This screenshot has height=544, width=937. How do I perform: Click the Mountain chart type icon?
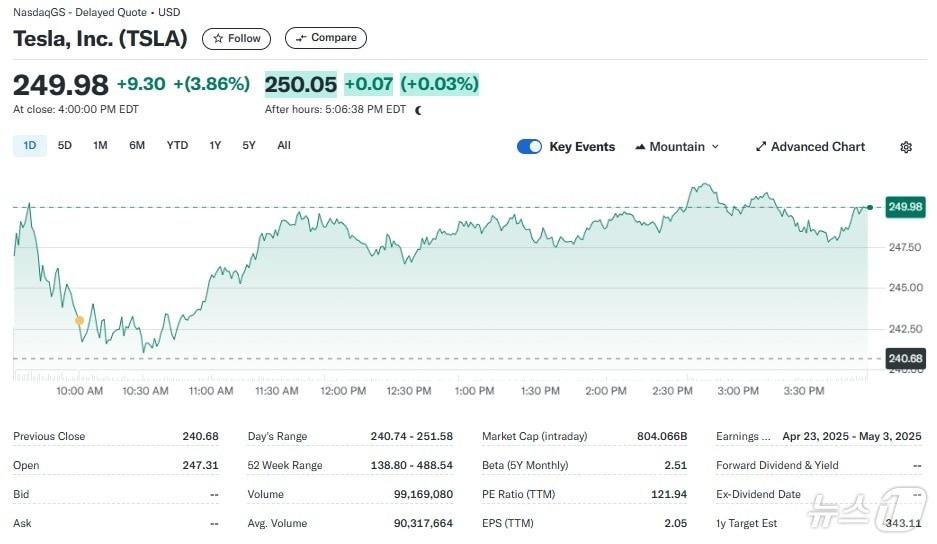[x=639, y=147]
